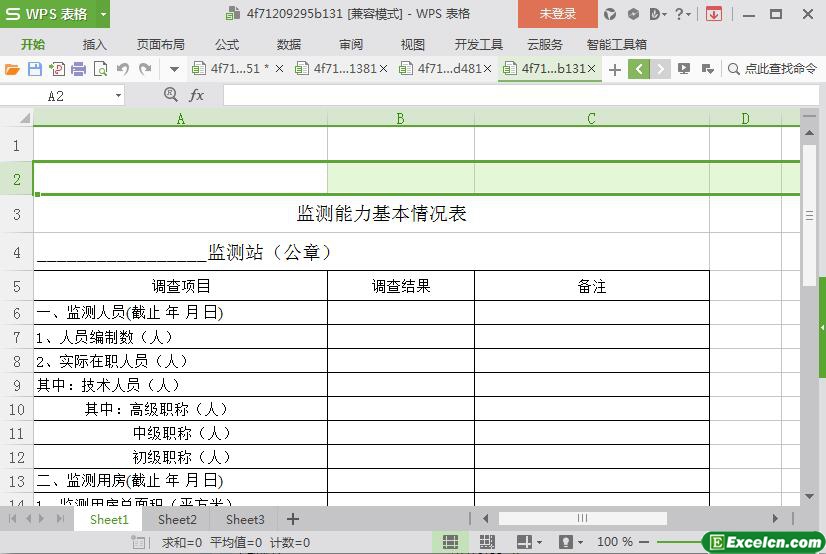This screenshot has width=826, height=554.
Task: Open the 开始 ribbon tab
Action: [33, 44]
